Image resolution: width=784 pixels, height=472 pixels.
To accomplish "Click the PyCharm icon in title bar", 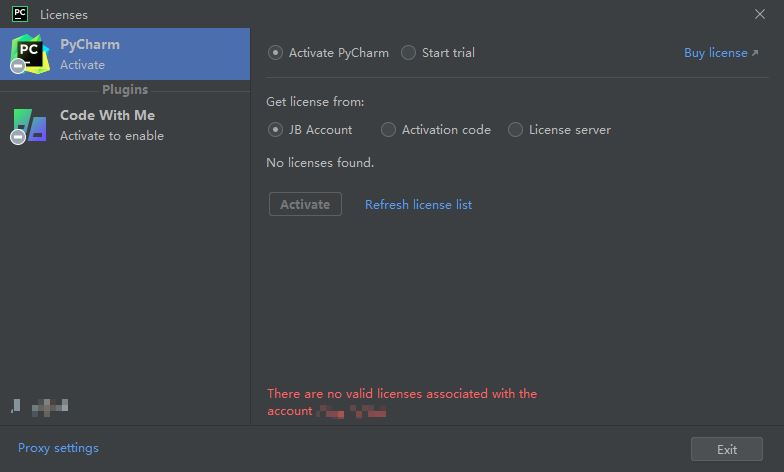I will tap(20, 14).
